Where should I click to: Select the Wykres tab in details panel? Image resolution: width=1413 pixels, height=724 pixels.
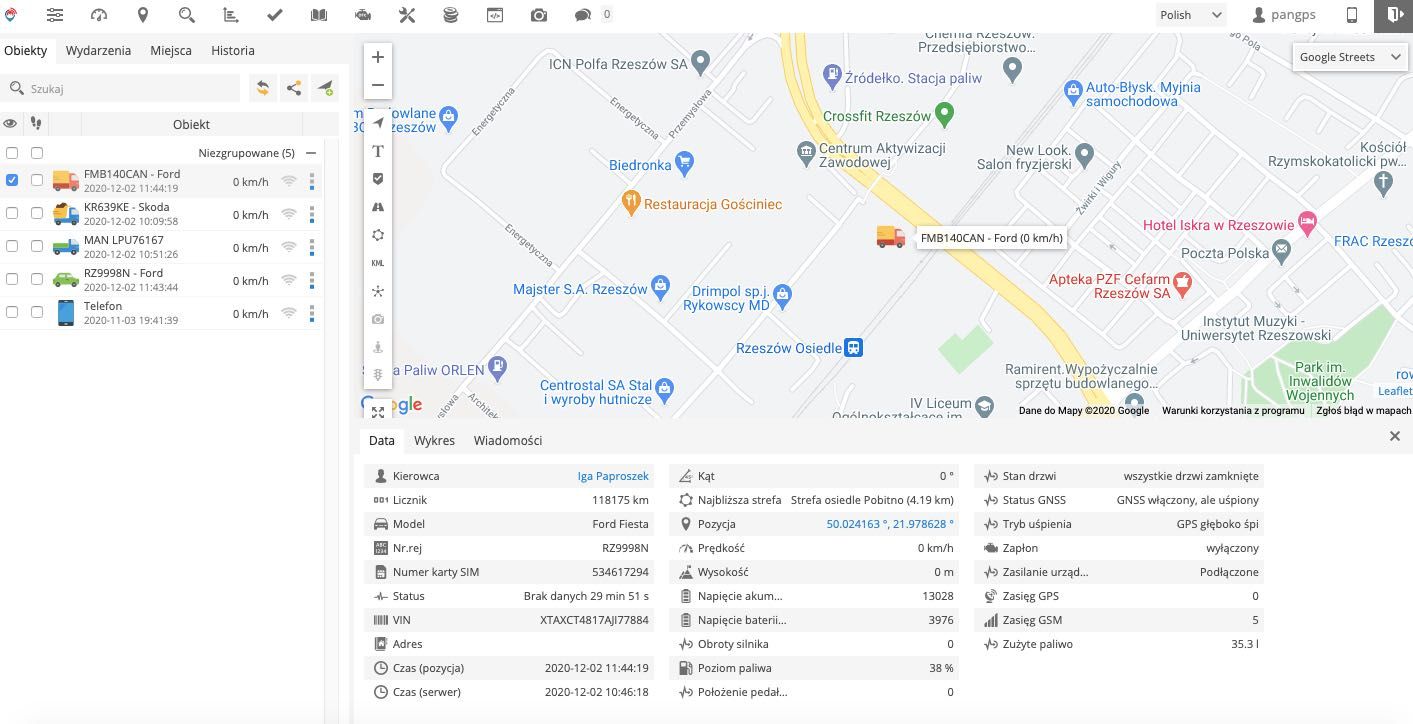(434, 440)
